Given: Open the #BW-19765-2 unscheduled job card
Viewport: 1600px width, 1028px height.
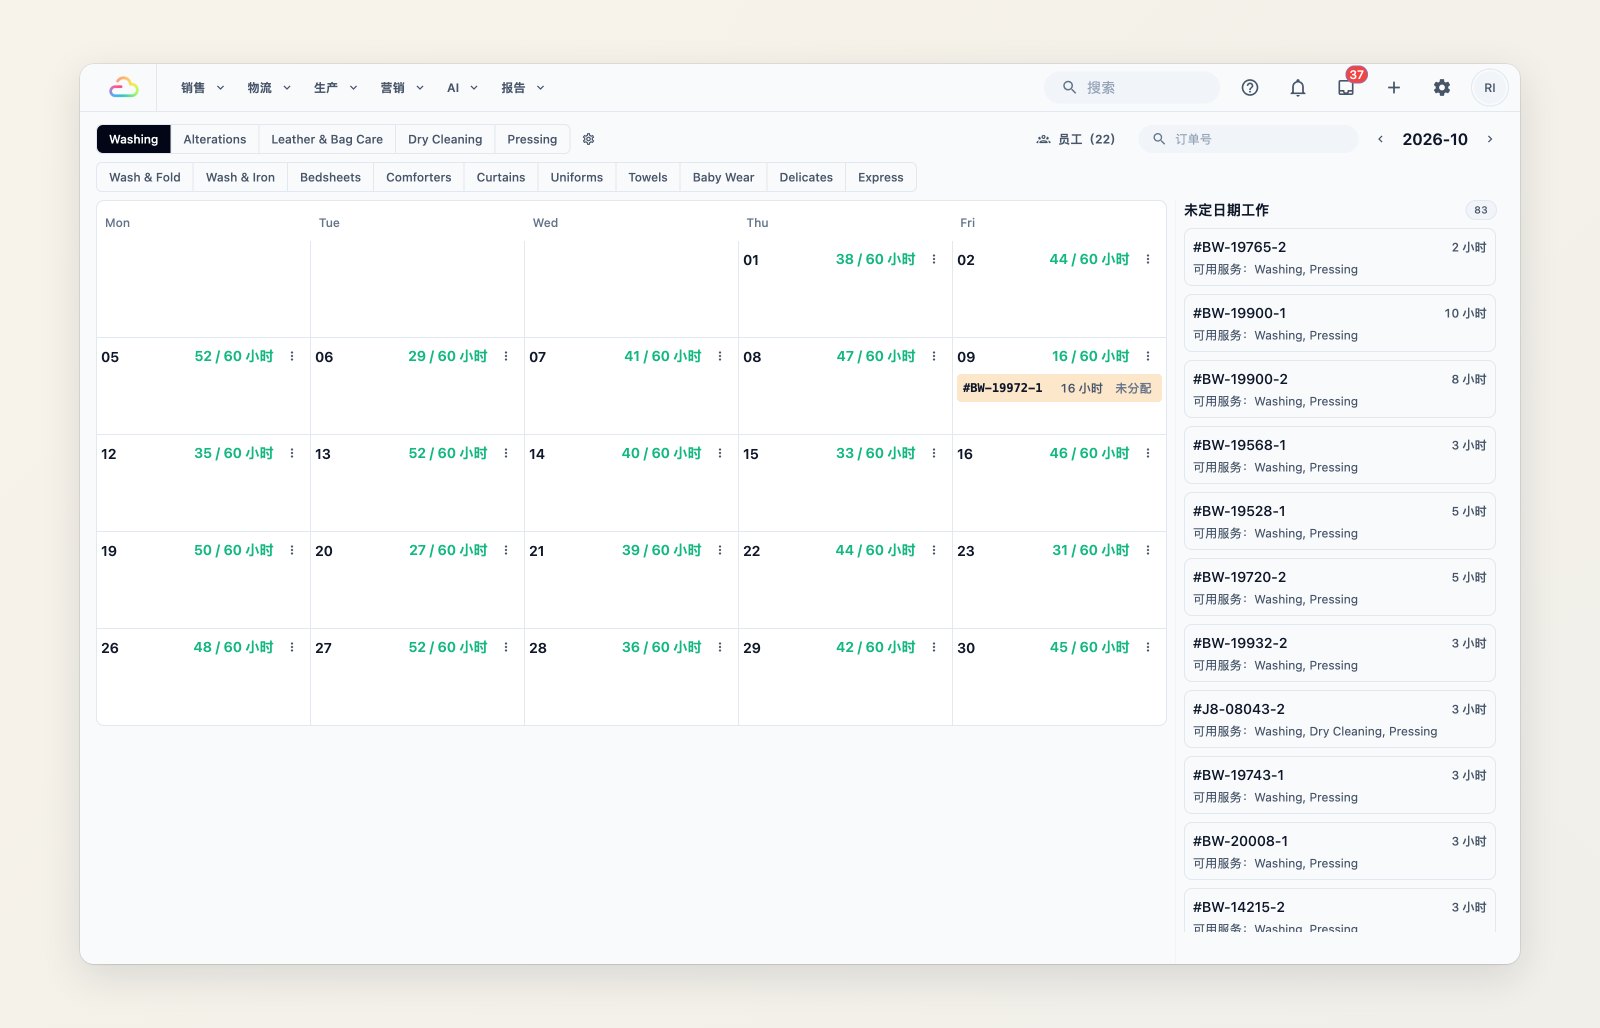Looking at the screenshot, I should [1340, 257].
